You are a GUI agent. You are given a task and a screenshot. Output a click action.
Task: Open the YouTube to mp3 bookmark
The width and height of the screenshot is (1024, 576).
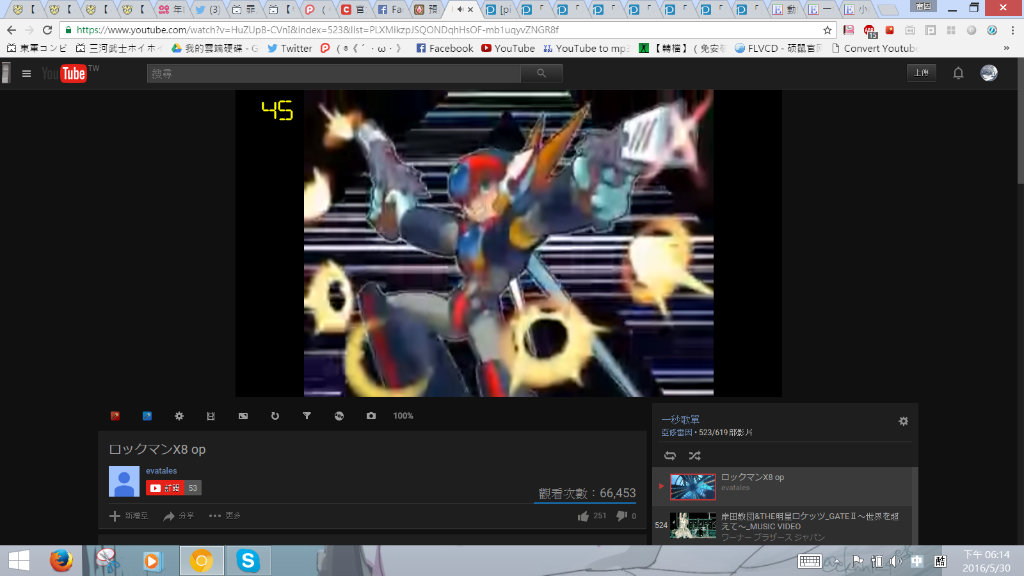pos(586,48)
